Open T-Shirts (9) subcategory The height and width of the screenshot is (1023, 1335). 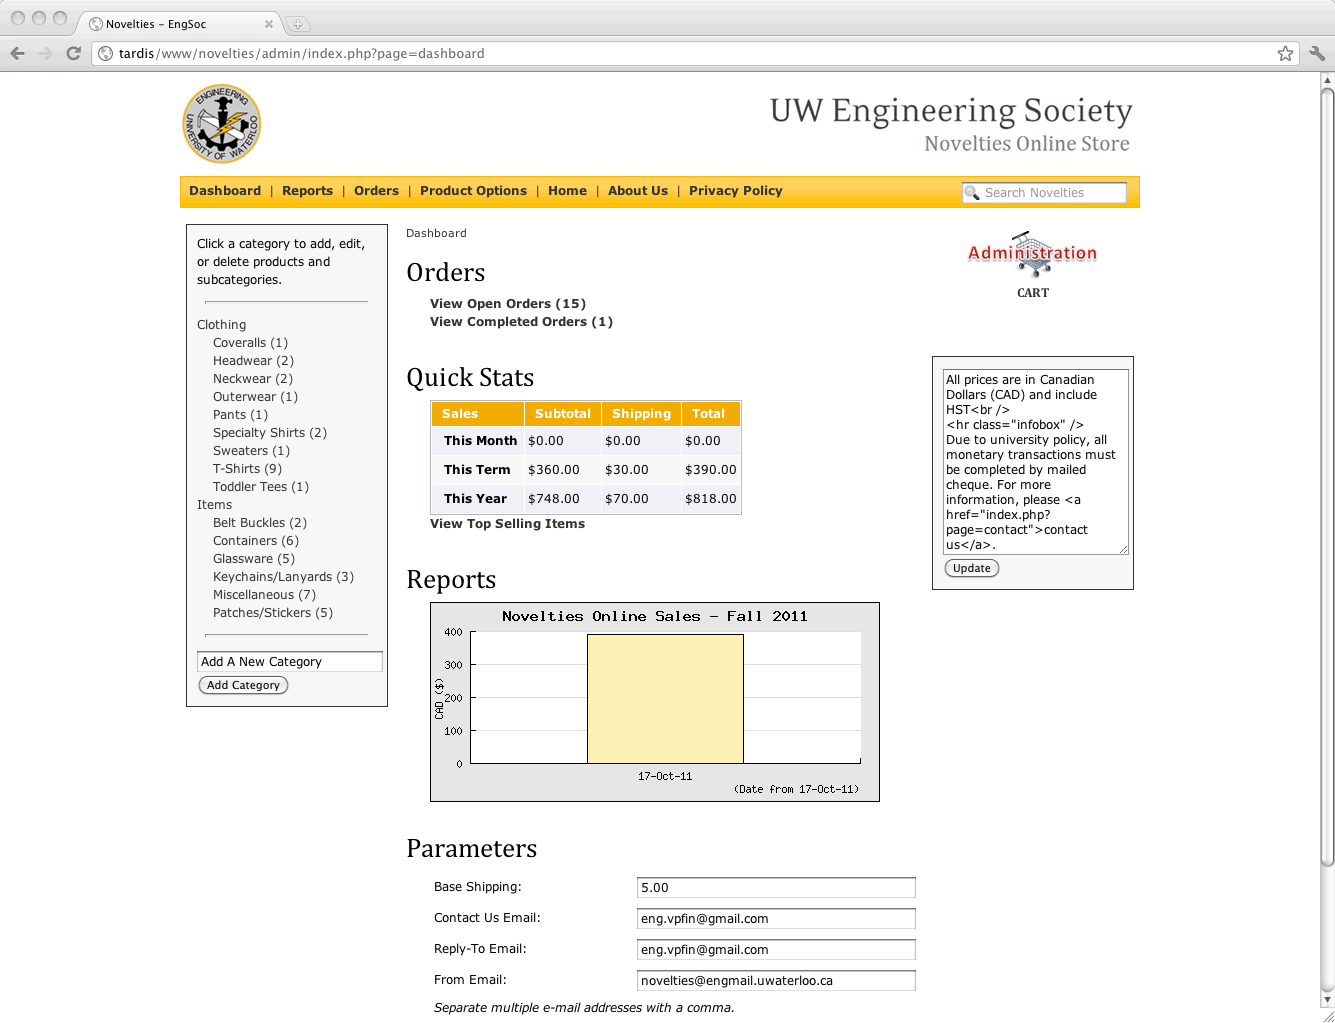[247, 469]
